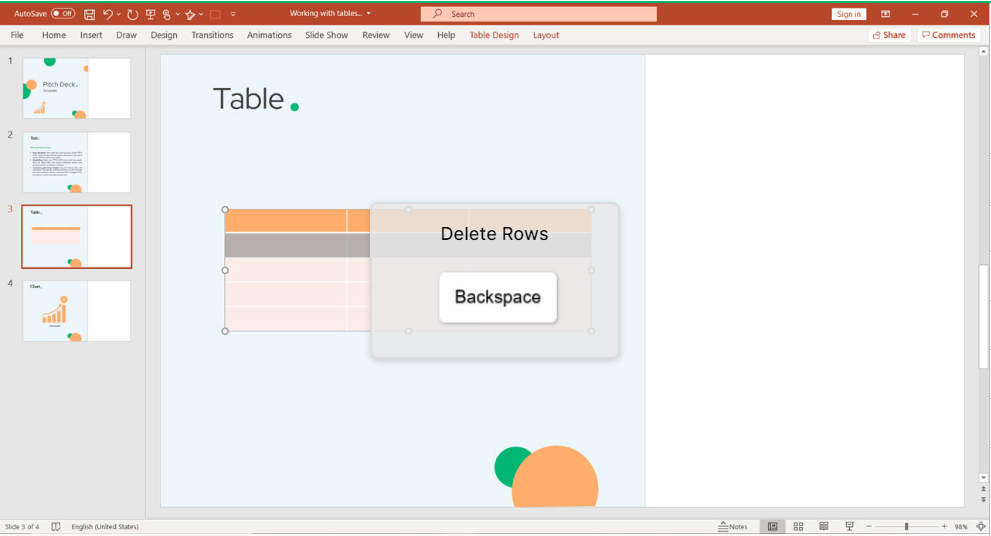The height and width of the screenshot is (536, 991).
Task: Select the touch/mouse mode icon
Action: coord(167,14)
